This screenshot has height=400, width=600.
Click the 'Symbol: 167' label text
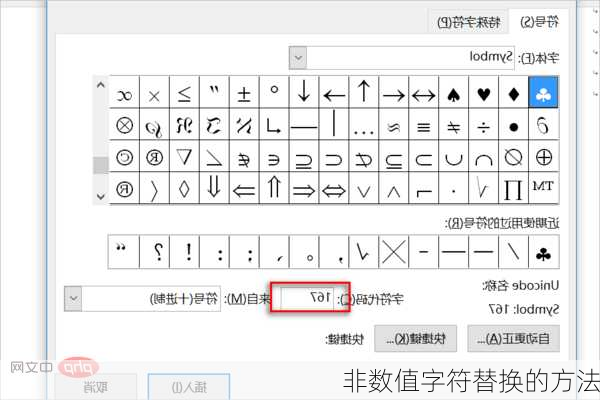point(524,309)
